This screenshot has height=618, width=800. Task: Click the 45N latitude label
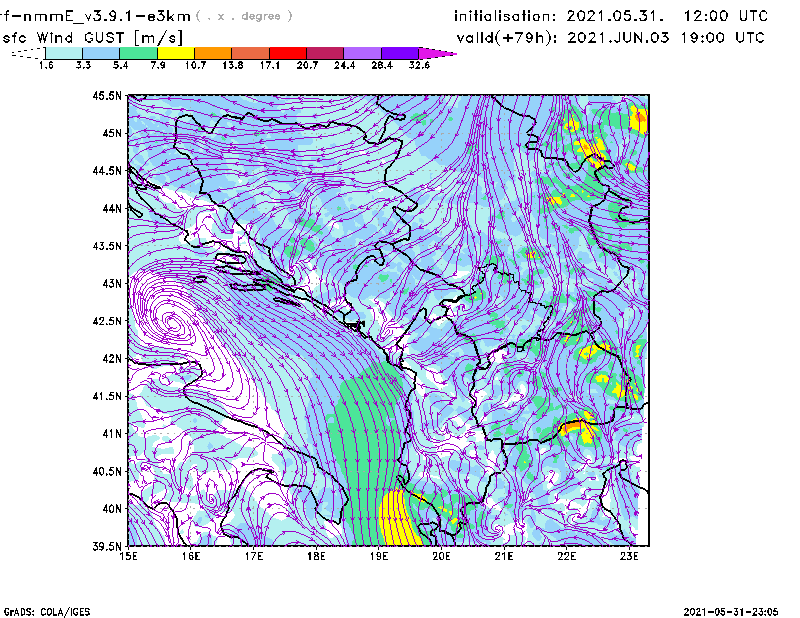pos(112,133)
